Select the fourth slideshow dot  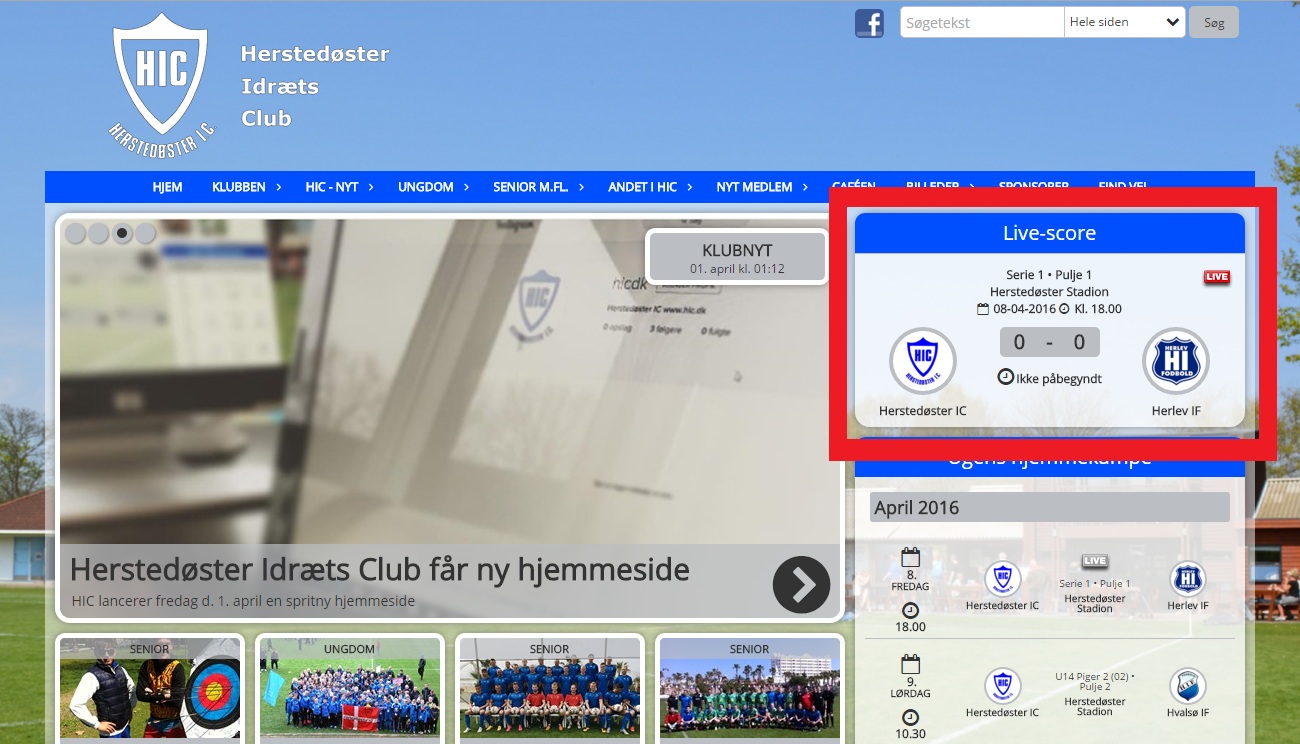(x=146, y=233)
